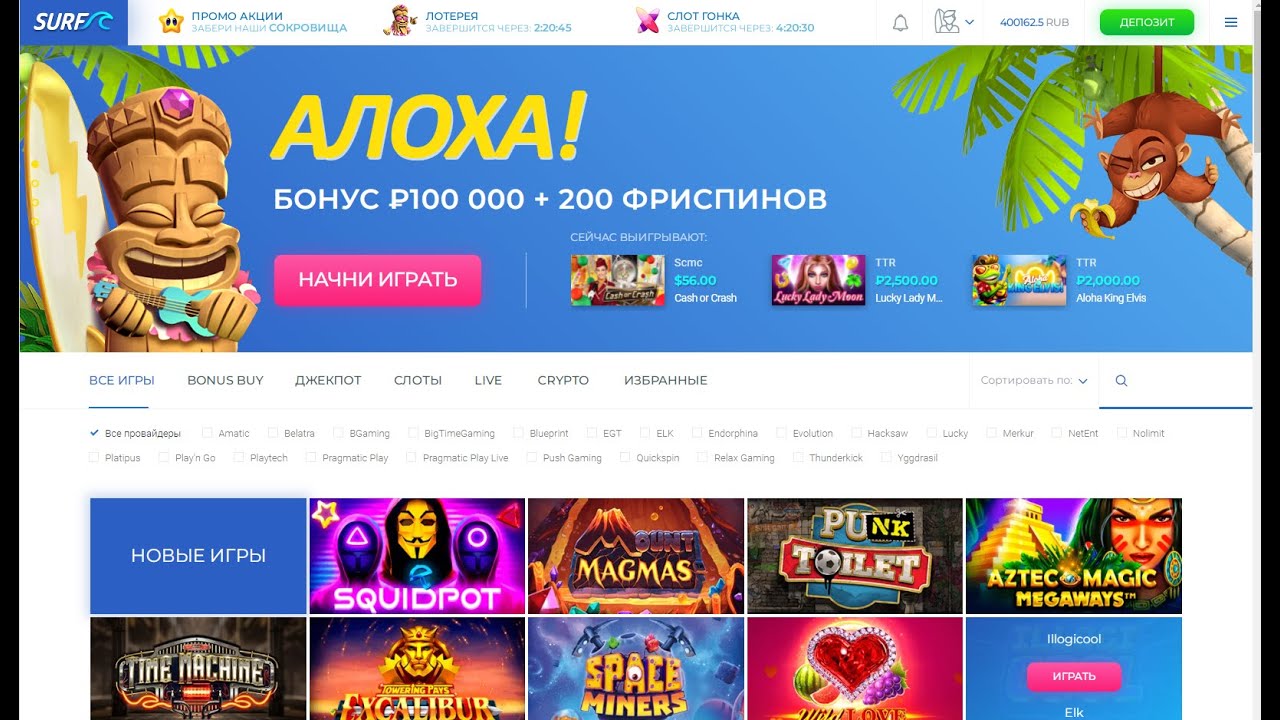Uncheck the all providers option

click(x=94, y=433)
